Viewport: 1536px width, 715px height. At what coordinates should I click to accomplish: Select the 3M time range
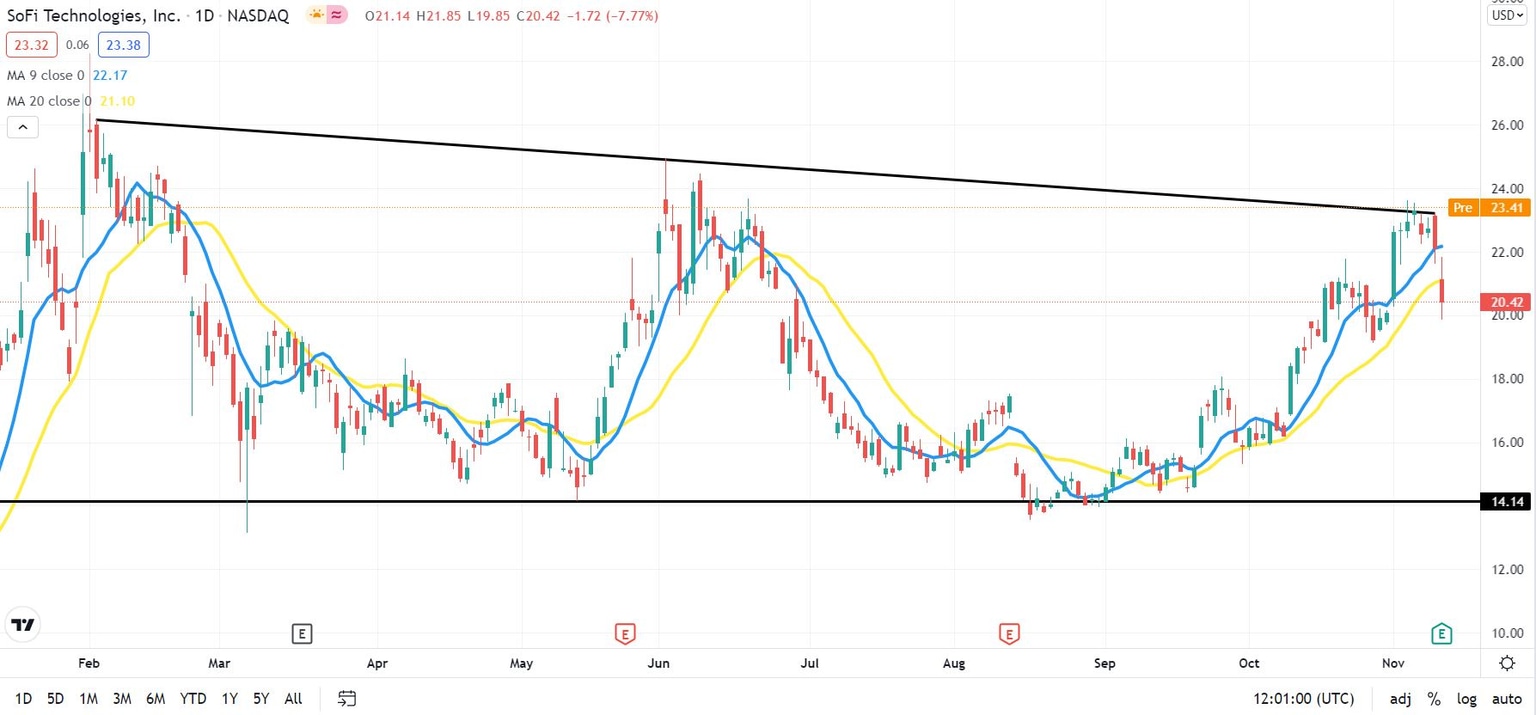point(122,699)
